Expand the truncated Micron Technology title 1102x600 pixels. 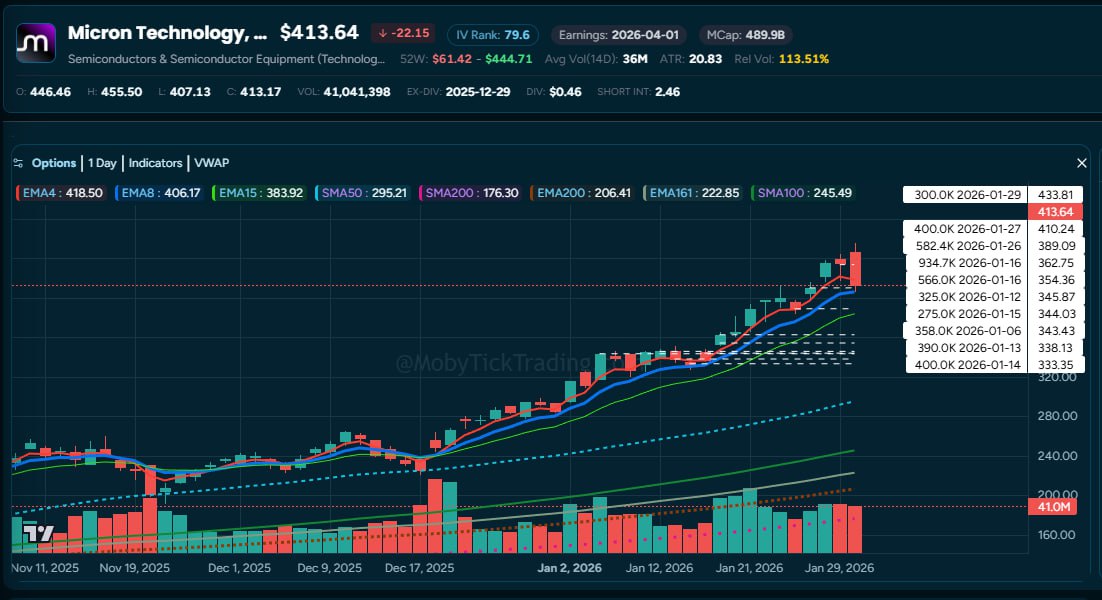pyautogui.click(x=167, y=34)
